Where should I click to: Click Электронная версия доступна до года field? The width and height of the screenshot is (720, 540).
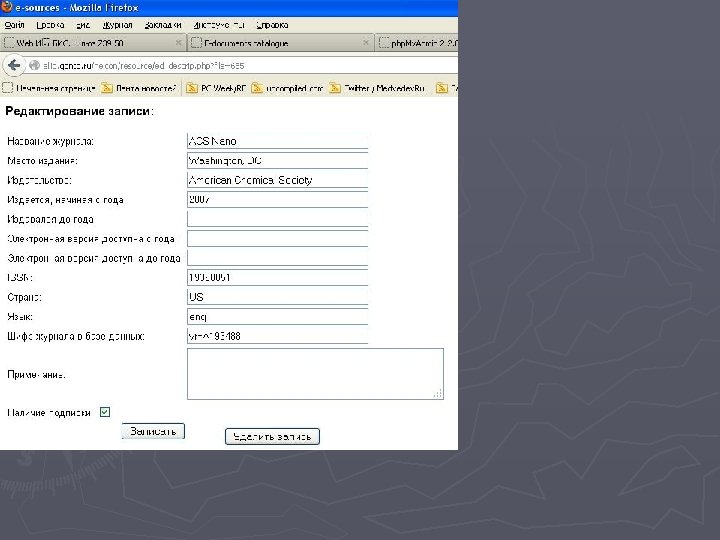point(277,258)
